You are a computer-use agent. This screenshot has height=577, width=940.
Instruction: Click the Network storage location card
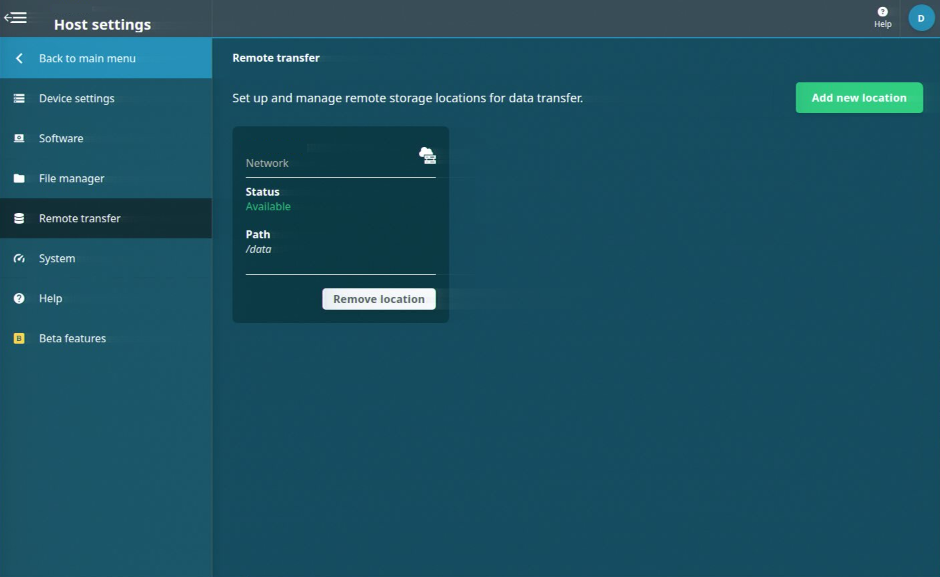(340, 223)
